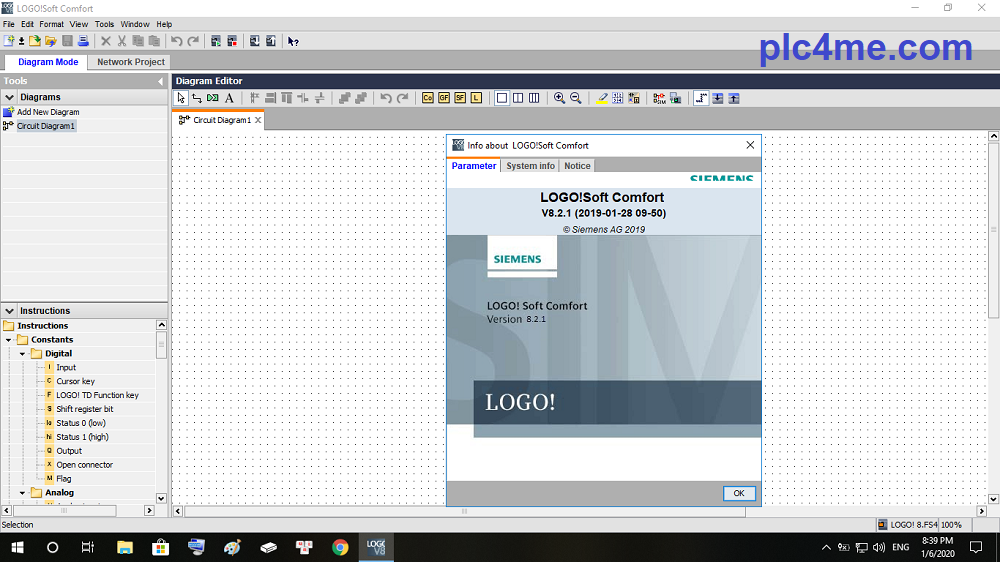Collapse the Instructions panel chevron

[9, 311]
